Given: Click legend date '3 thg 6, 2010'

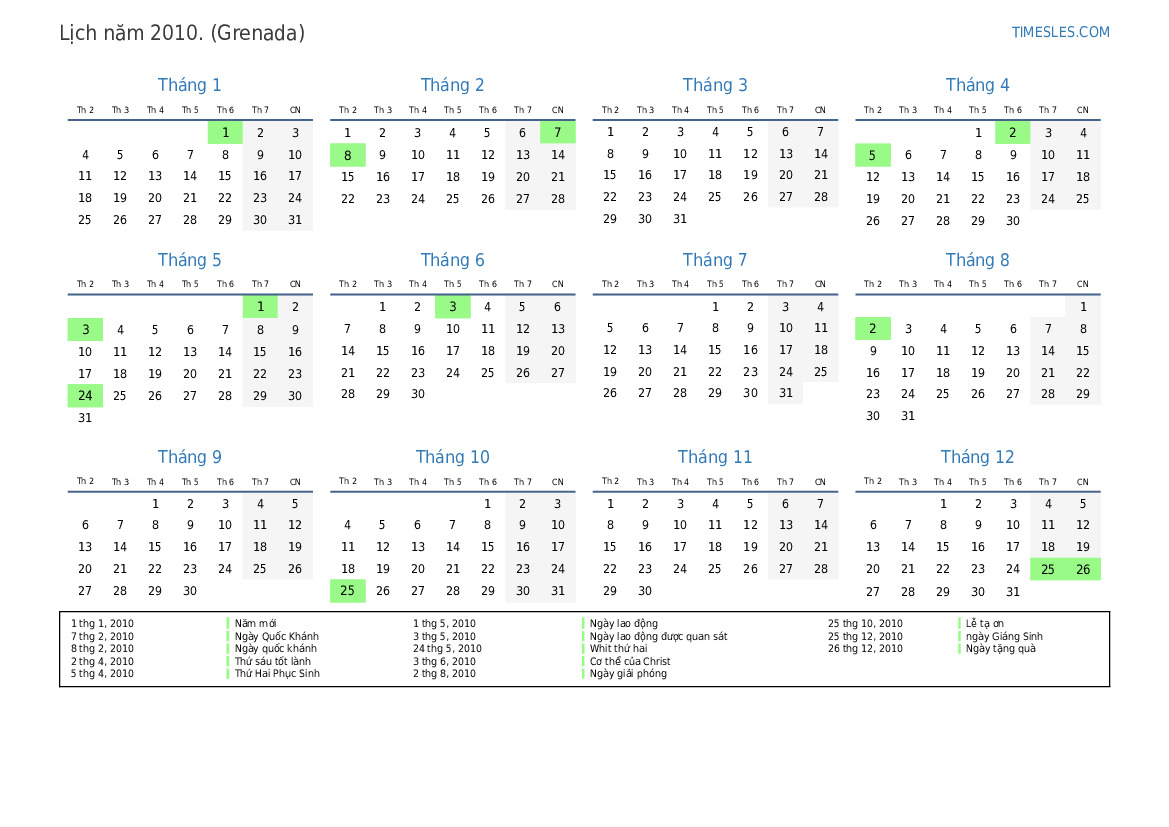Looking at the screenshot, I should pyautogui.click(x=444, y=661).
